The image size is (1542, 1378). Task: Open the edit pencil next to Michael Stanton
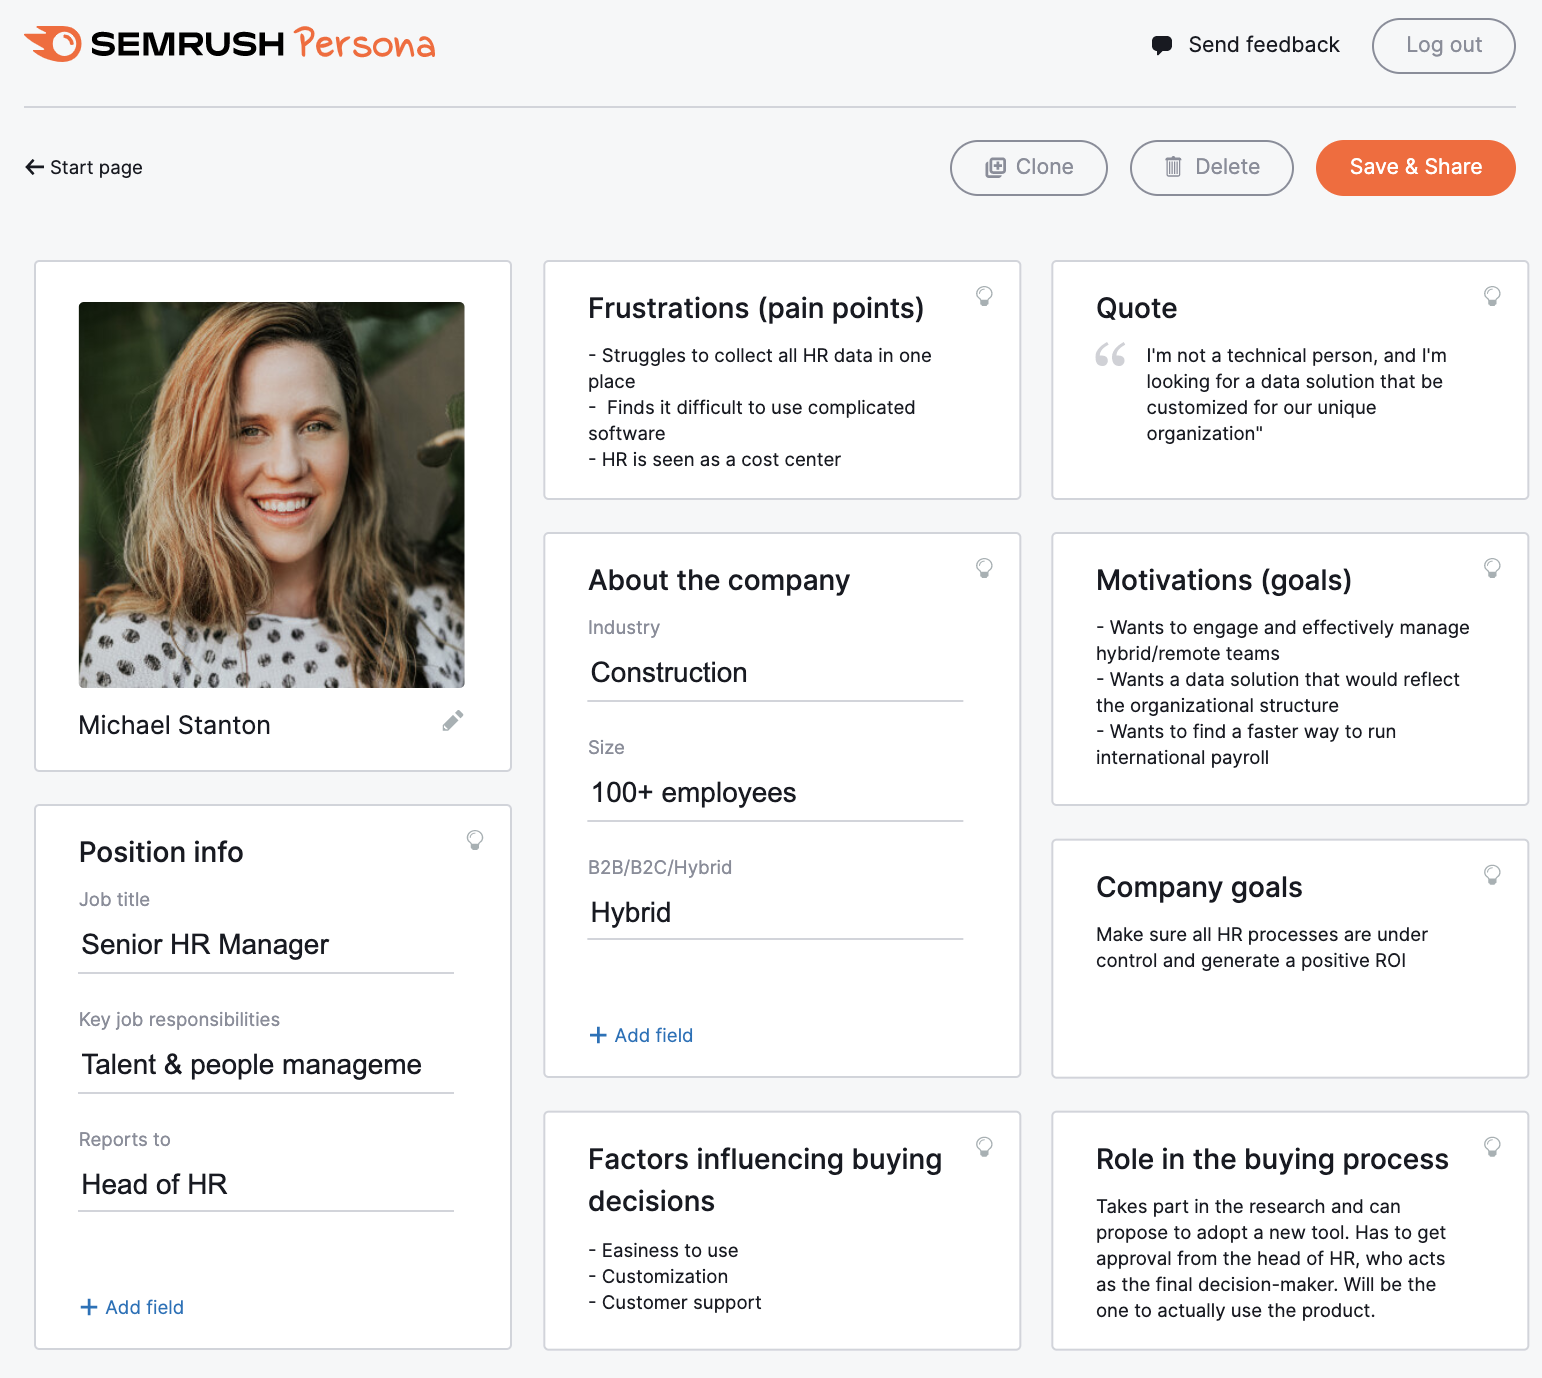[451, 720]
